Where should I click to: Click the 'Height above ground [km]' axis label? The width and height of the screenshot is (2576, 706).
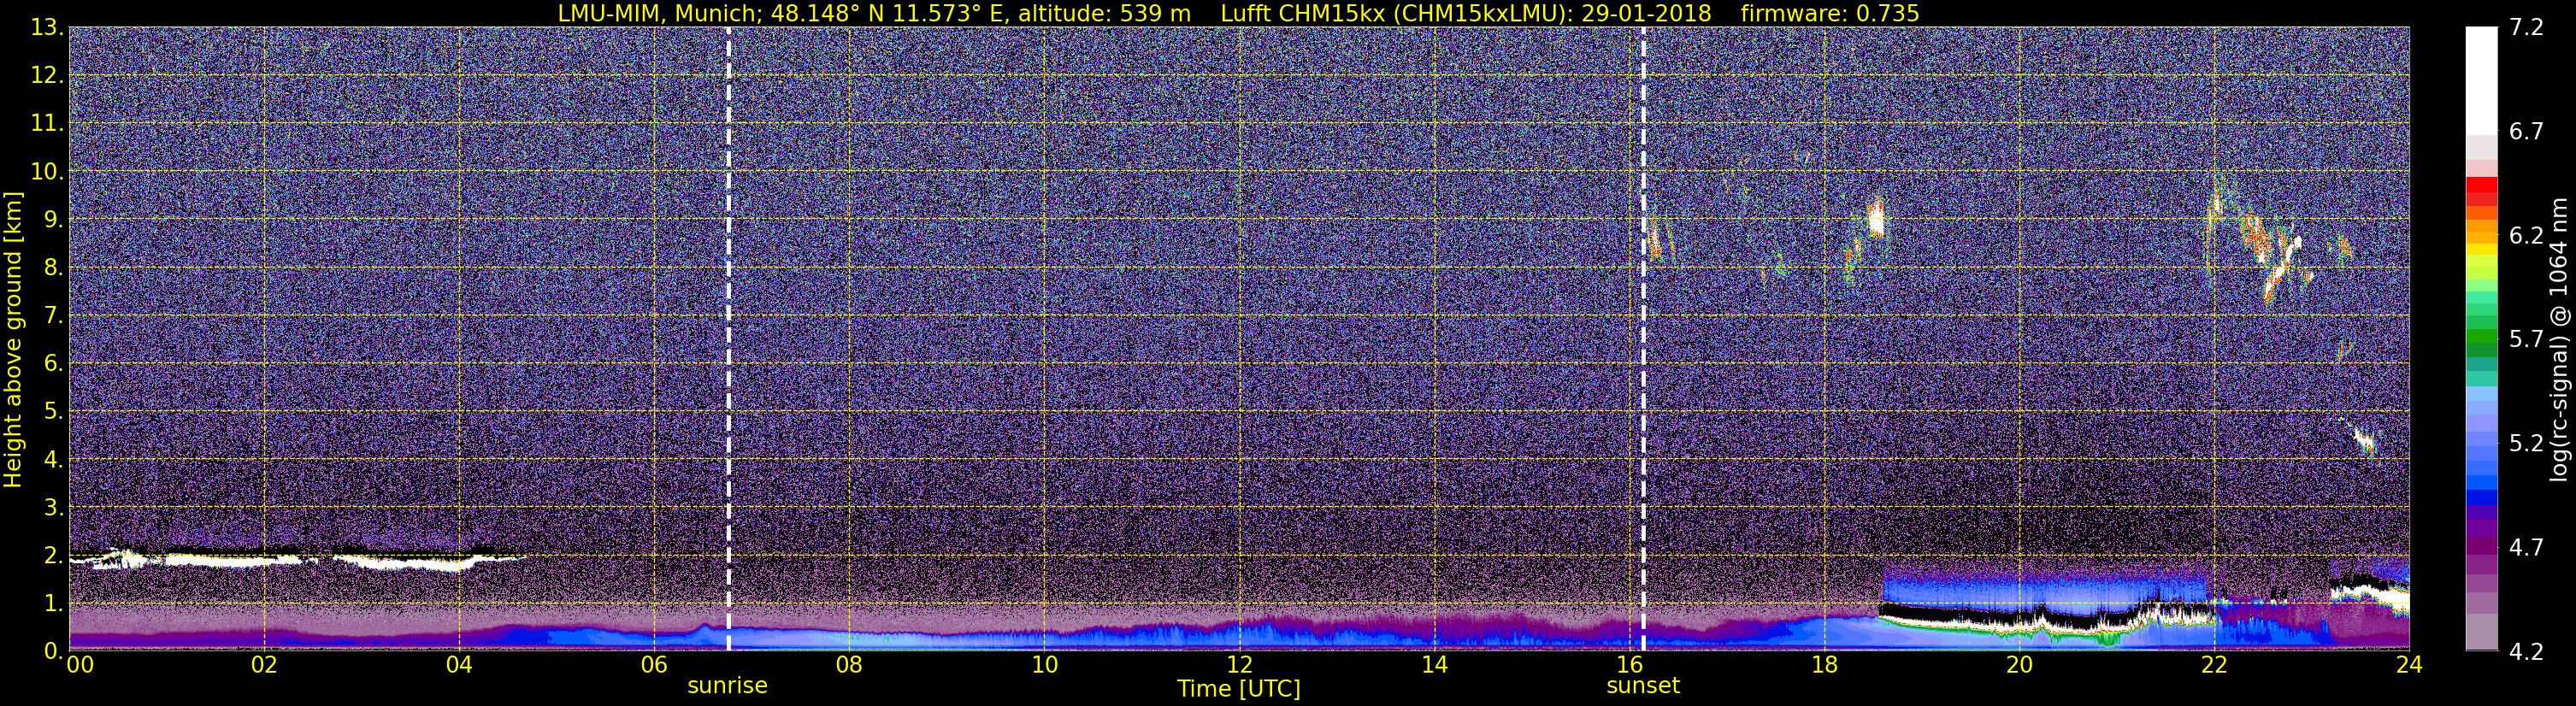pyautogui.click(x=13, y=340)
